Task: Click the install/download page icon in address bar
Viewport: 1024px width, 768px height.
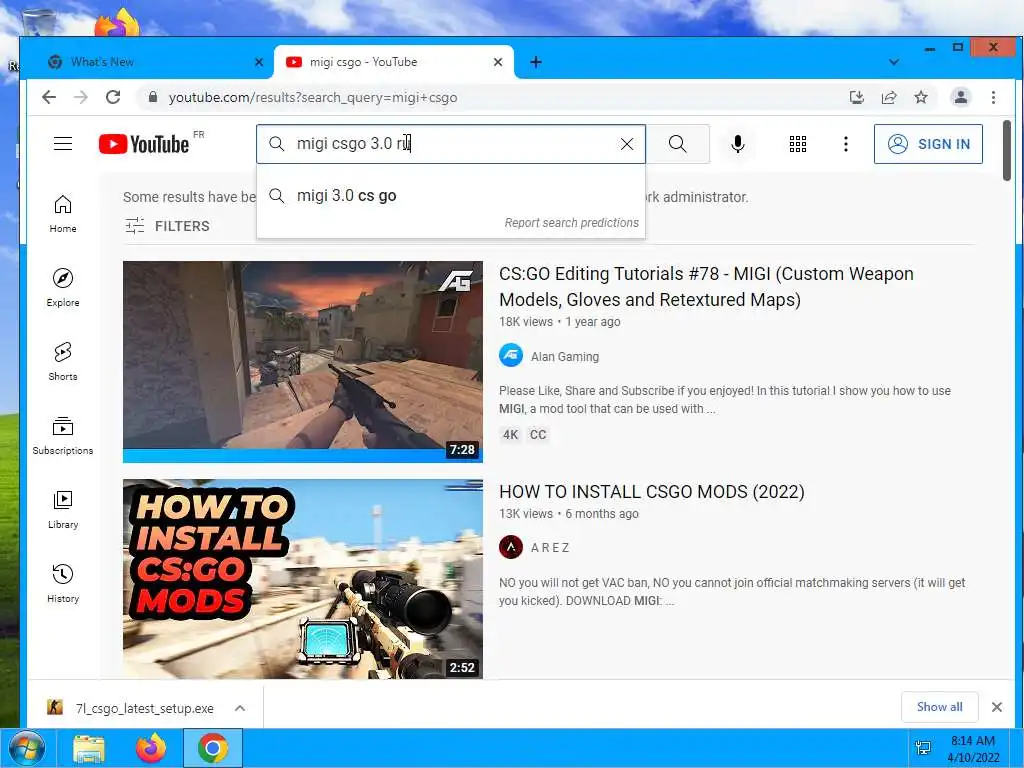Action: click(857, 97)
